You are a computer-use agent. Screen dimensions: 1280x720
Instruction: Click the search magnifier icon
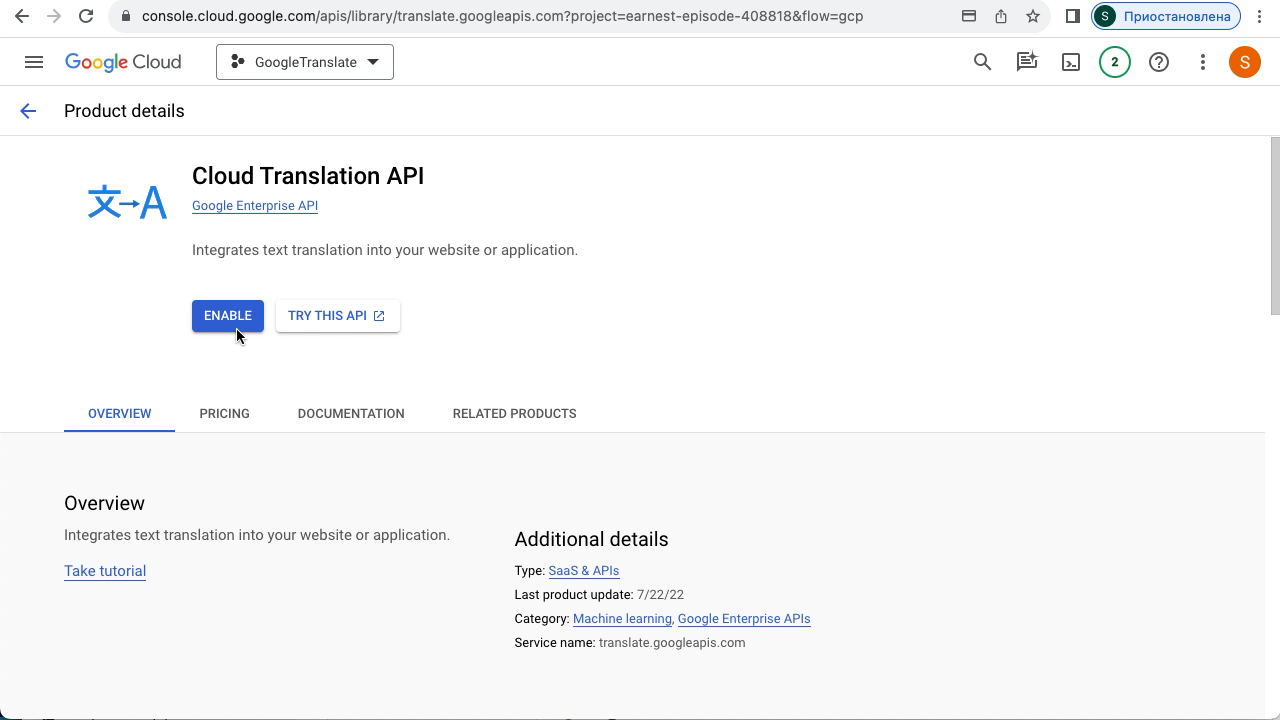(x=982, y=62)
